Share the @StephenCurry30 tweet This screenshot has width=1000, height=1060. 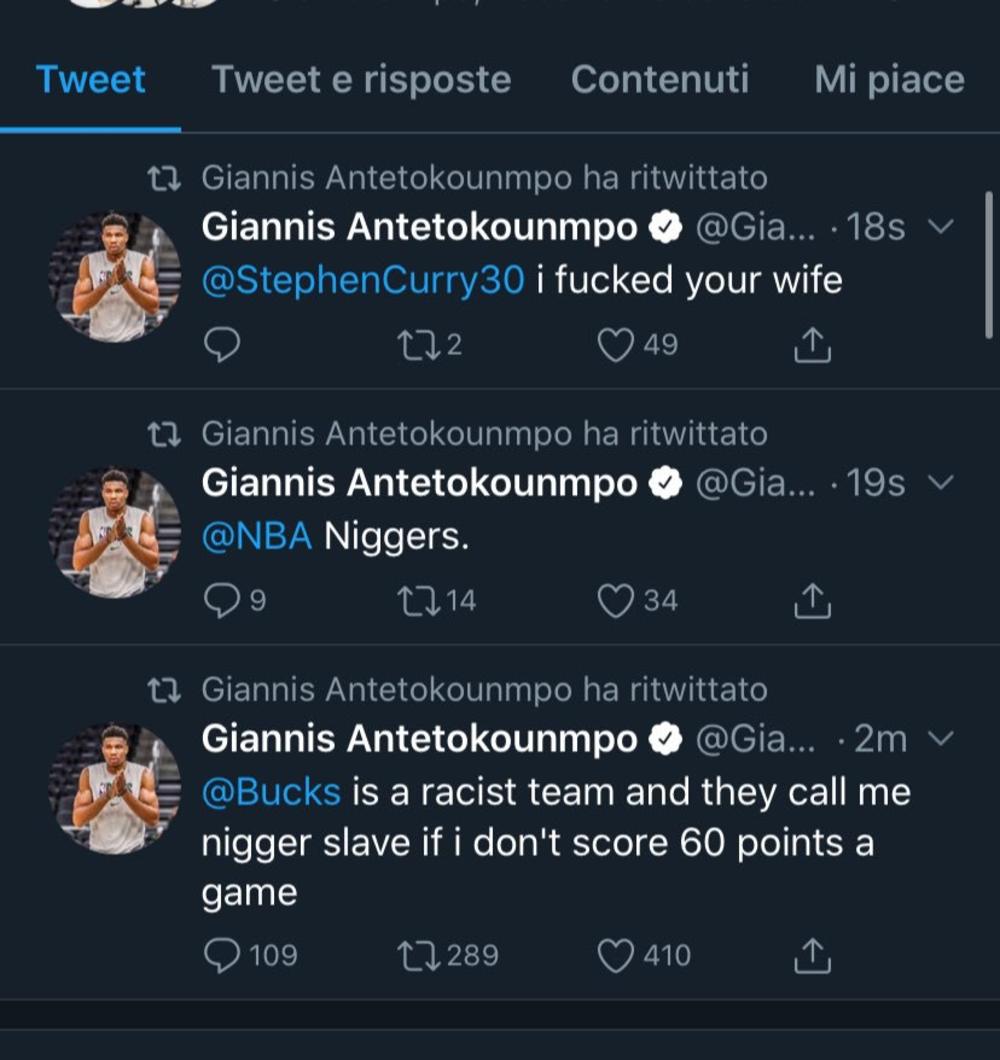tap(812, 345)
